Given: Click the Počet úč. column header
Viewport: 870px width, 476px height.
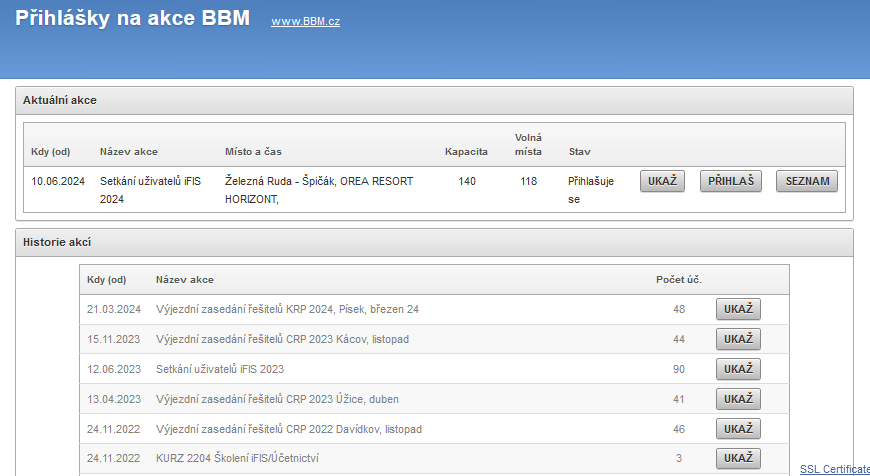Looking at the screenshot, I should 679,280.
